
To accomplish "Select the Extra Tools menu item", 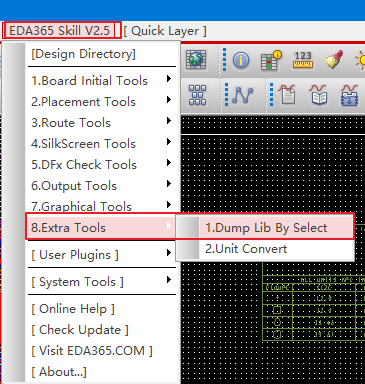I will pyautogui.click(x=101, y=227).
